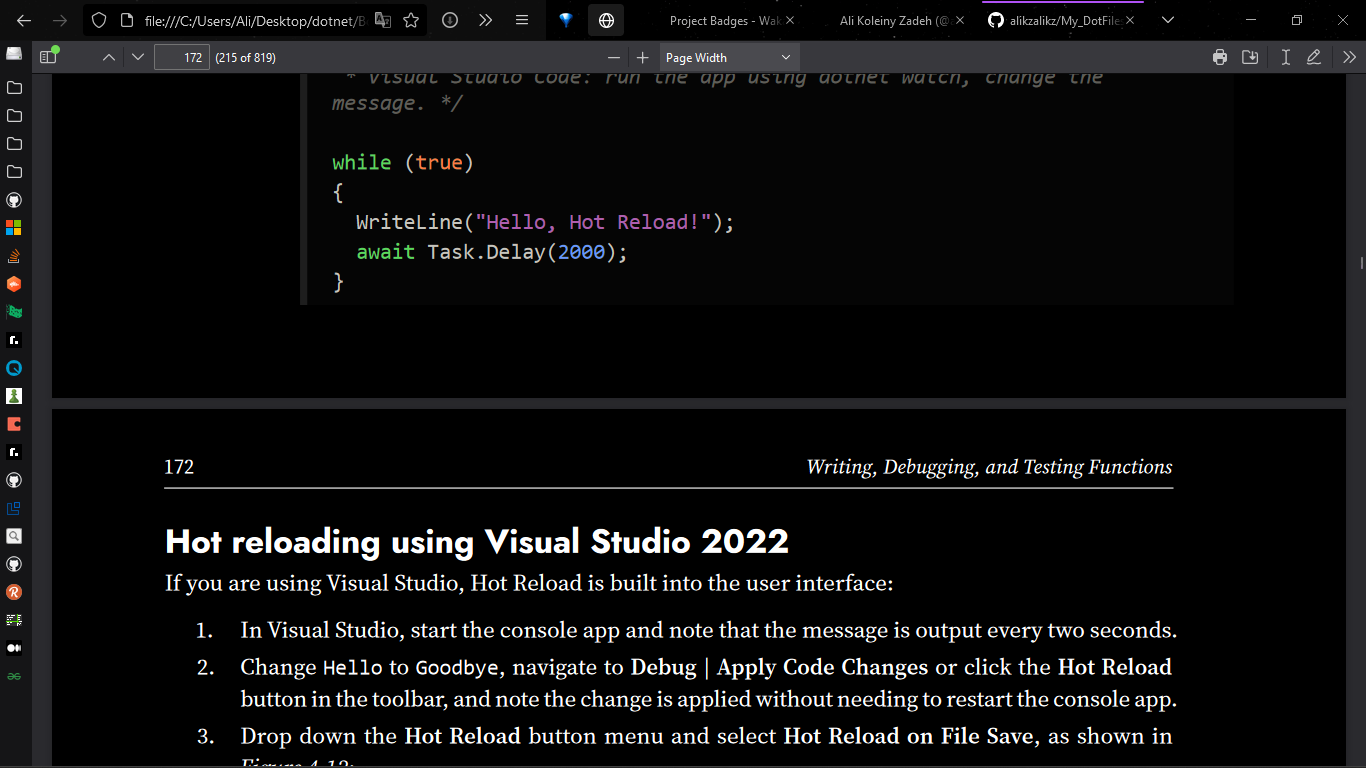1366x768 pixels.
Task: Open the topmost folder bookmark in the sidebar
Action: 14,88
